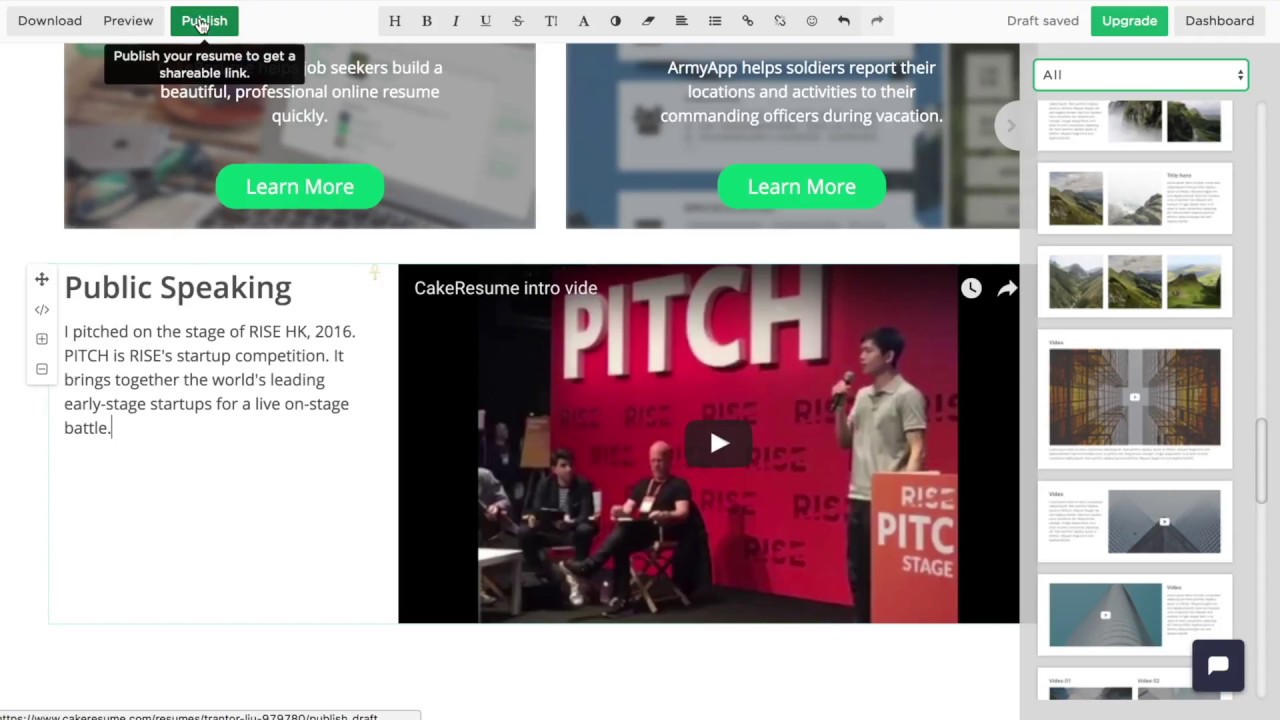Click Learn More on the resume builder card
The height and width of the screenshot is (720, 1280).
(300, 187)
